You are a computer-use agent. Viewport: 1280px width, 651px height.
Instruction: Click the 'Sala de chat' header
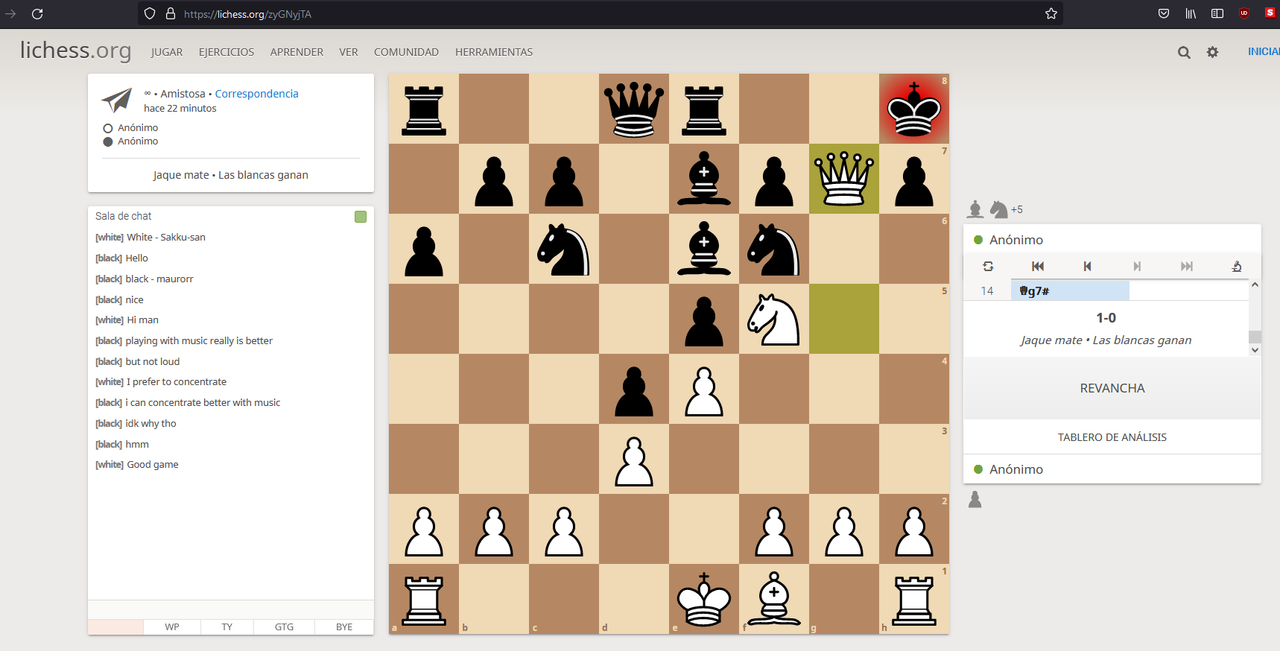pyautogui.click(x=123, y=216)
